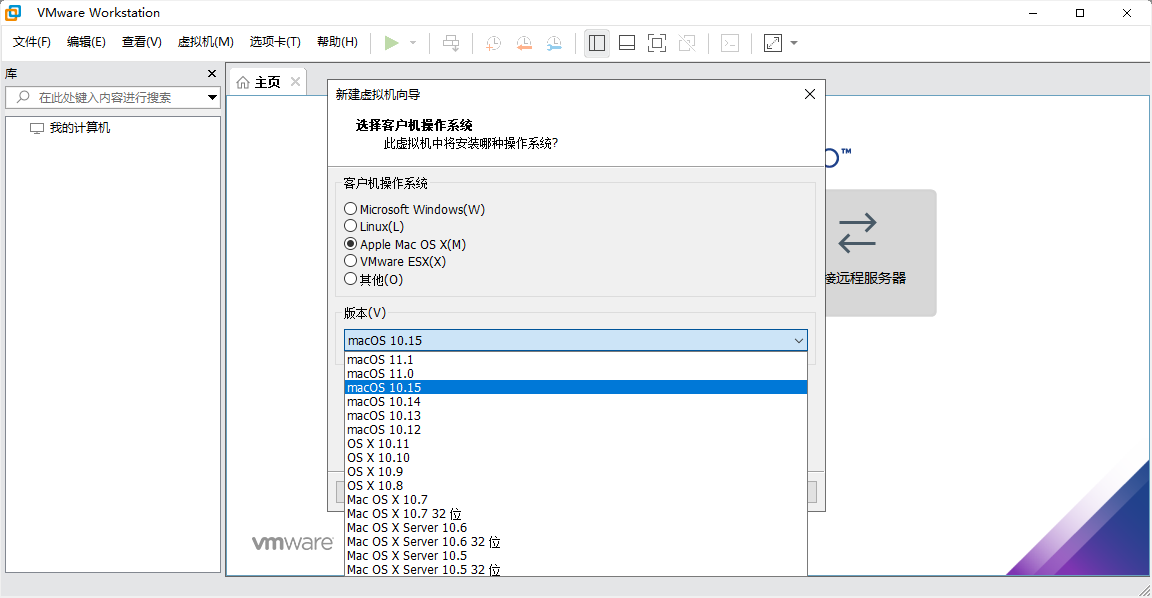Click the green Power On play icon

click(x=392, y=43)
